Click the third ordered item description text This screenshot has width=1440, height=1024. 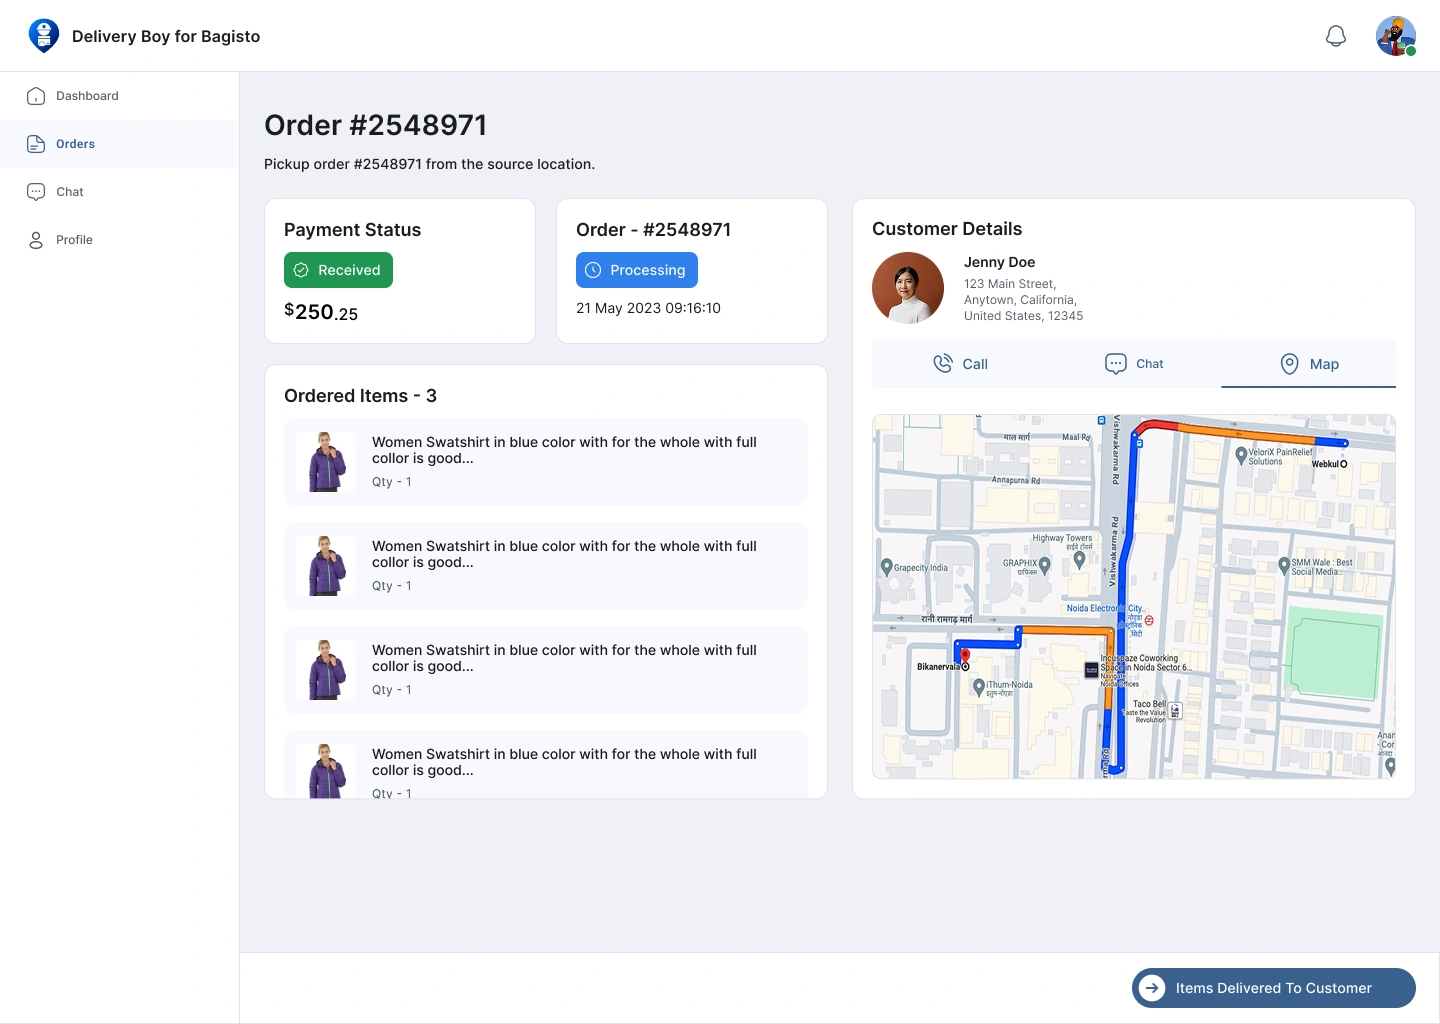[x=564, y=658]
